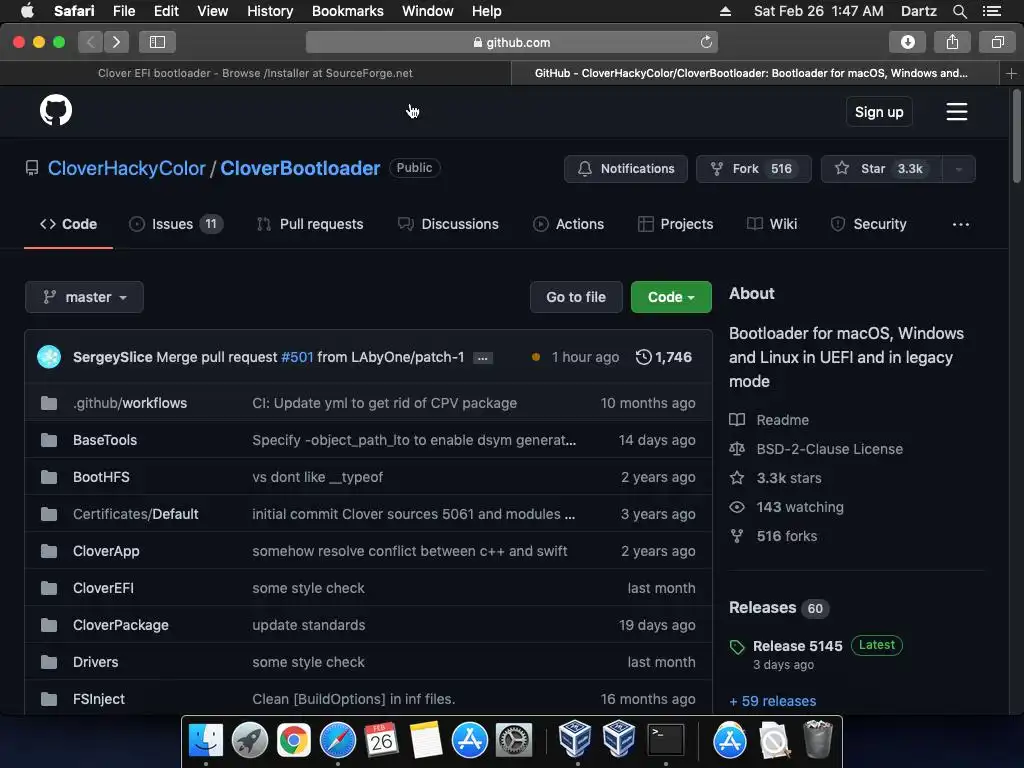Open the BaseTools folder
This screenshot has width=1024, height=768.
click(105, 440)
